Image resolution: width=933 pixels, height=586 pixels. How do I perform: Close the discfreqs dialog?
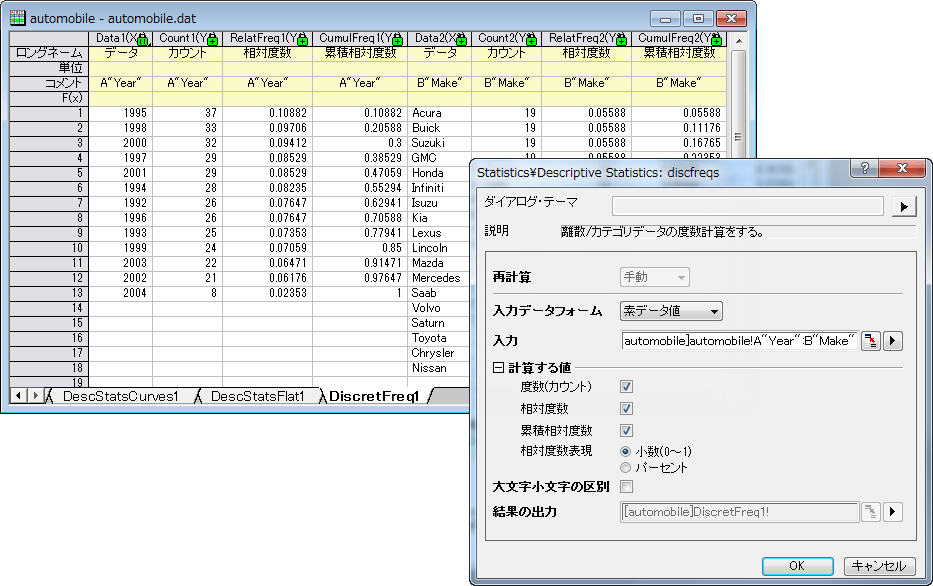(x=902, y=168)
